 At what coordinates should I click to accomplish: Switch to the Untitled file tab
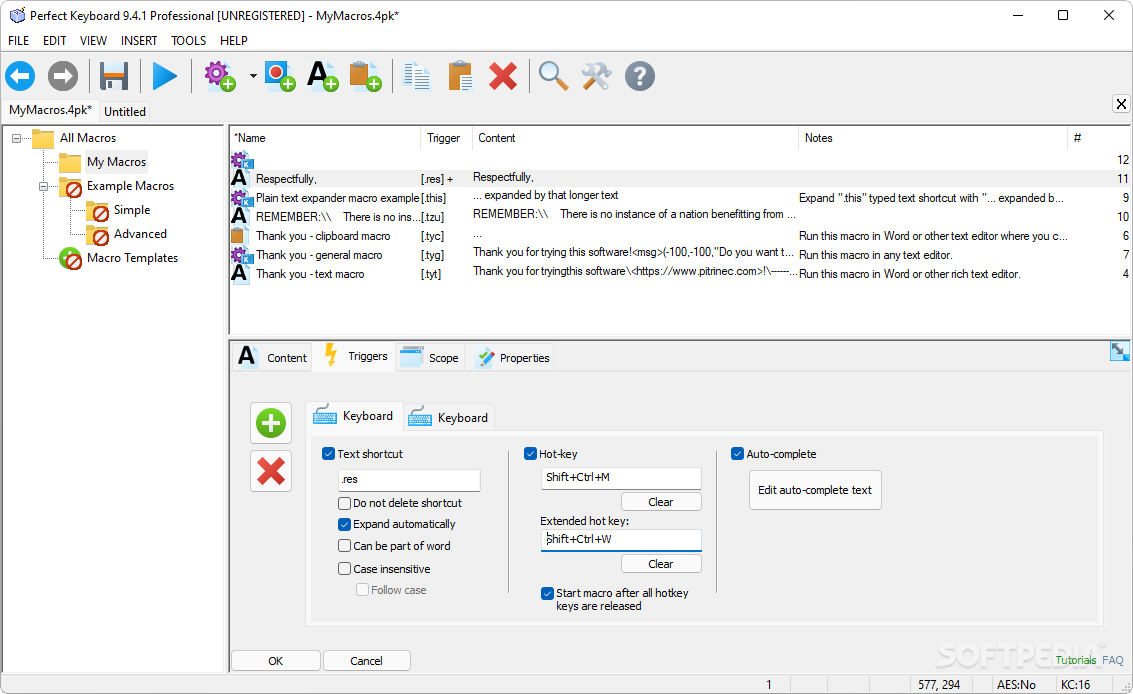[125, 111]
